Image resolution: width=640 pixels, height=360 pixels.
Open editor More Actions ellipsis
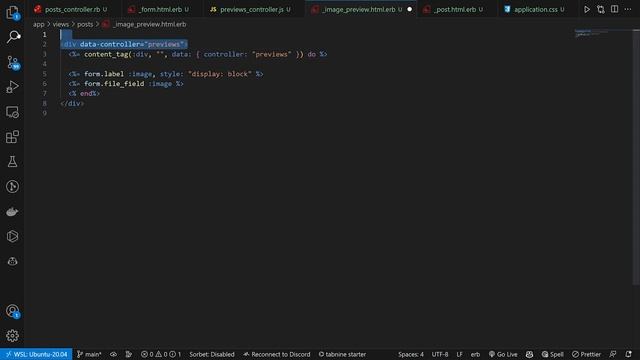(x=628, y=9)
